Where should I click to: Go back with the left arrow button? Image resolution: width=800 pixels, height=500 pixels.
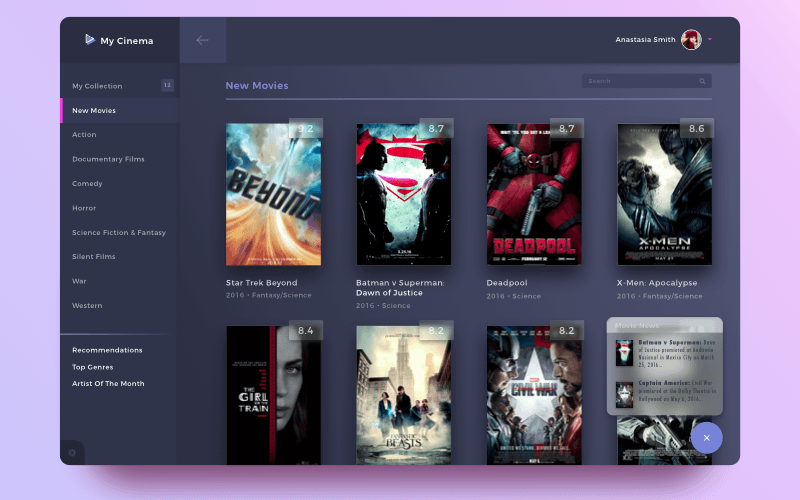tap(203, 40)
